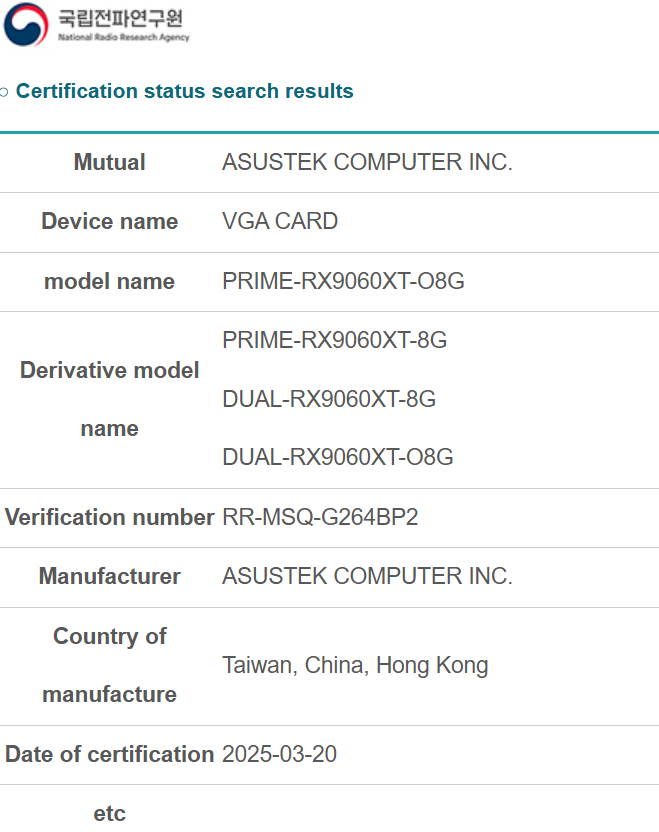The height and width of the screenshot is (832, 659).
Task: Click the Mutual row label
Action: point(109,162)
